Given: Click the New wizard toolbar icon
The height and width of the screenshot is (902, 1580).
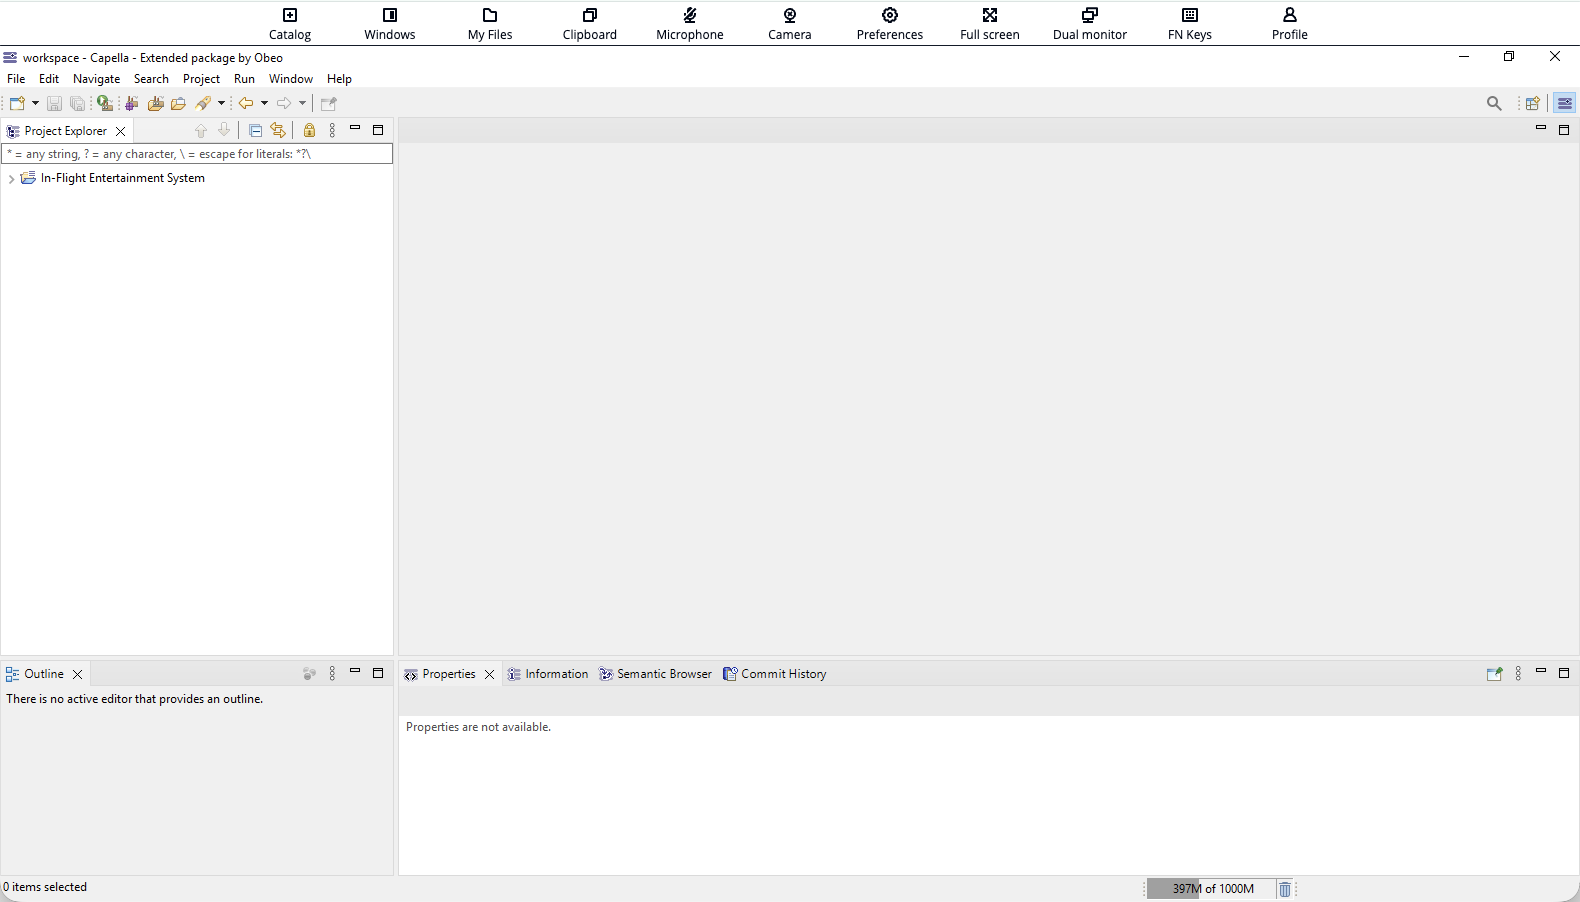Looking at the screenshot, I should pos(16,103).
